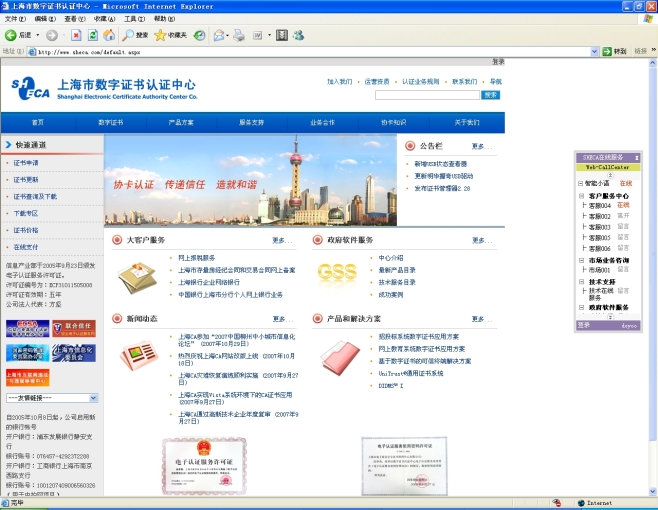Open the 工具 menu
Screen dimensions: 658x510
[134, 19]
